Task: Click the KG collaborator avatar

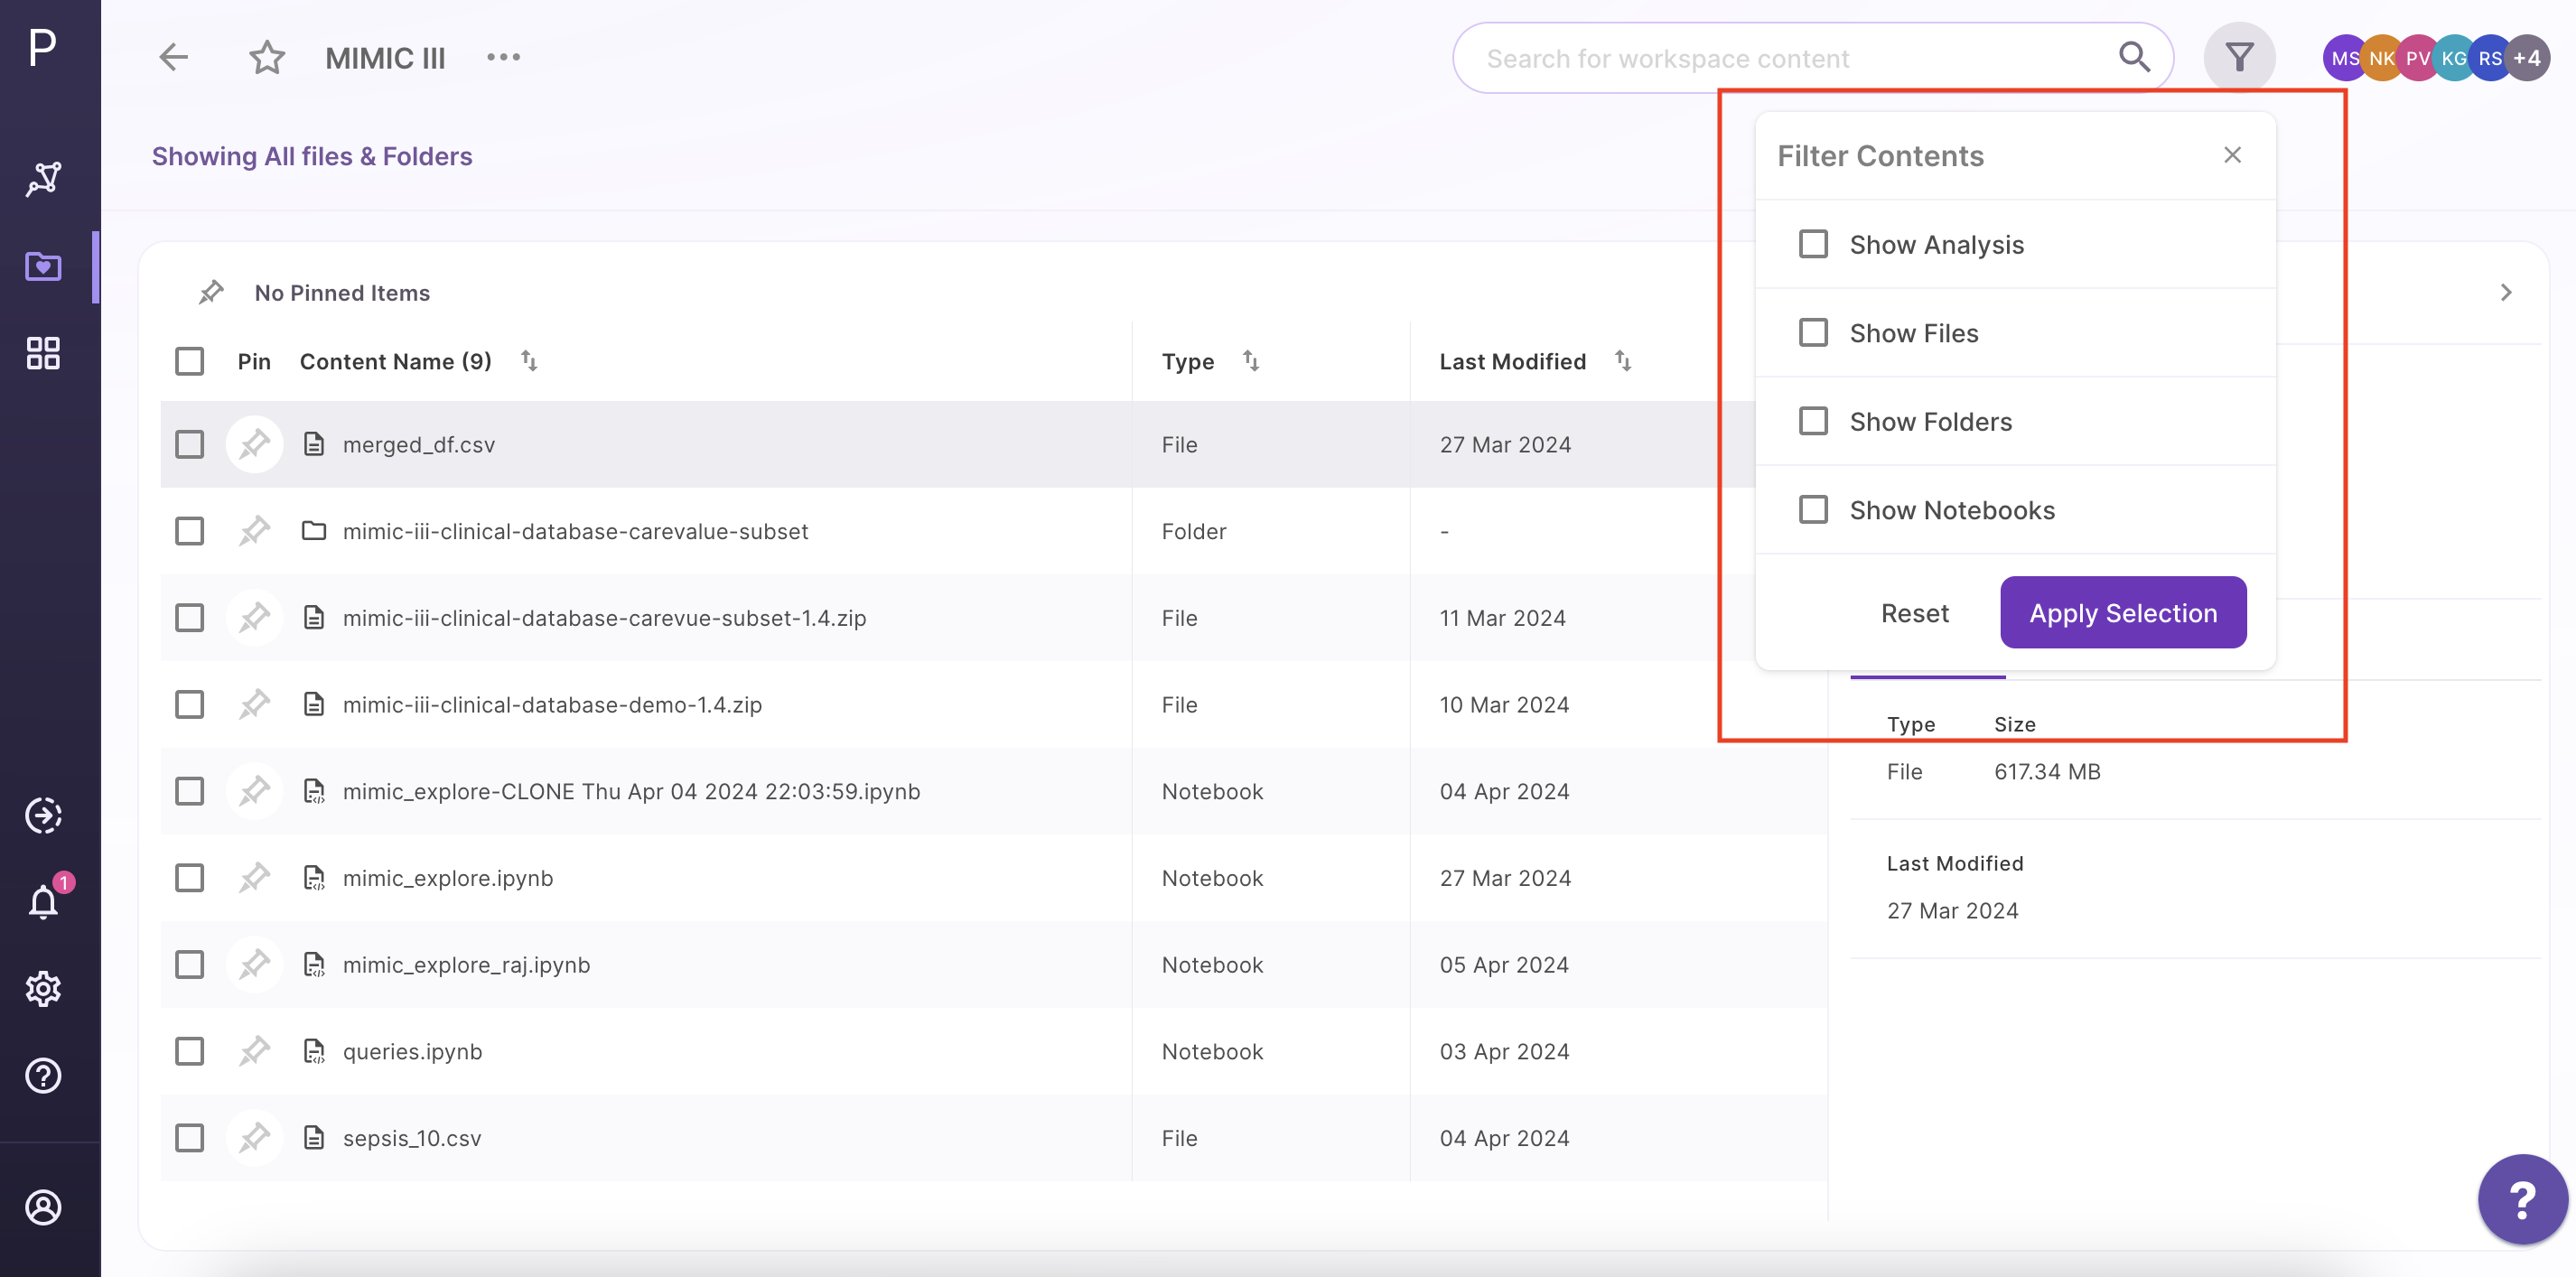Action: coord(2453,58)
